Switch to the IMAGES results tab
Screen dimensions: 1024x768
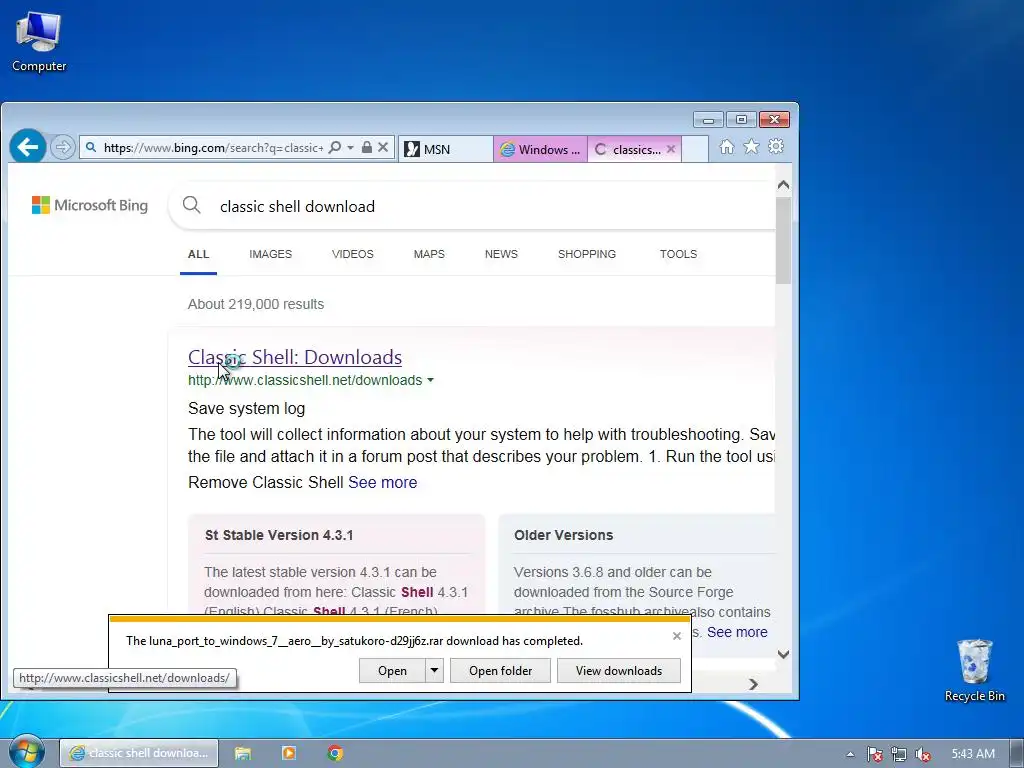coord(270,255)
